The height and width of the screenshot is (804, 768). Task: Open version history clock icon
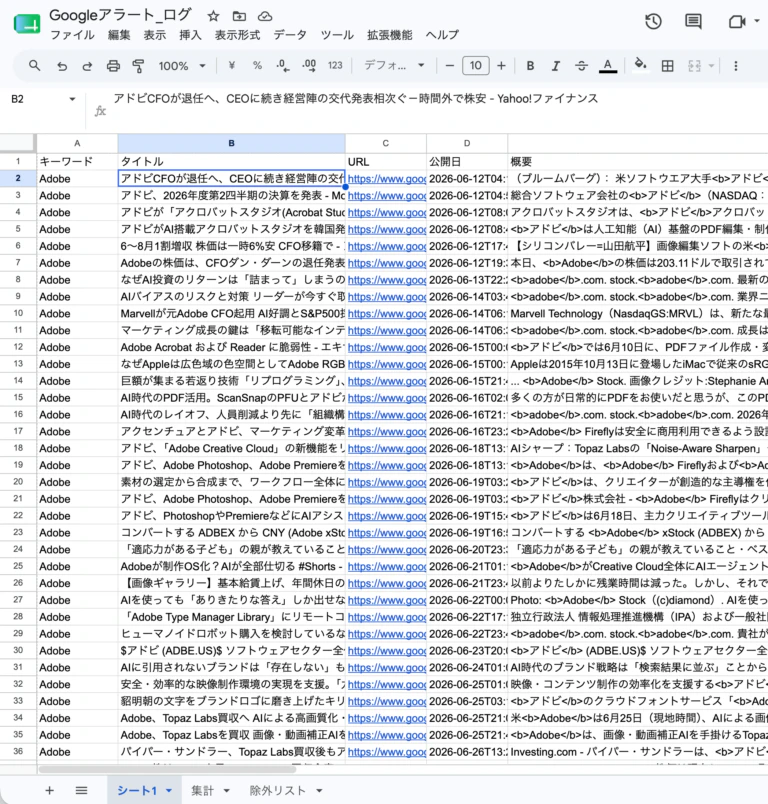(653, 21)
